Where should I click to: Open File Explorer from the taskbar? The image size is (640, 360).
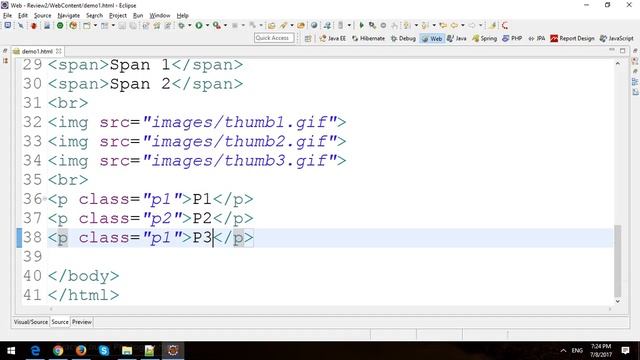(127, 351)
